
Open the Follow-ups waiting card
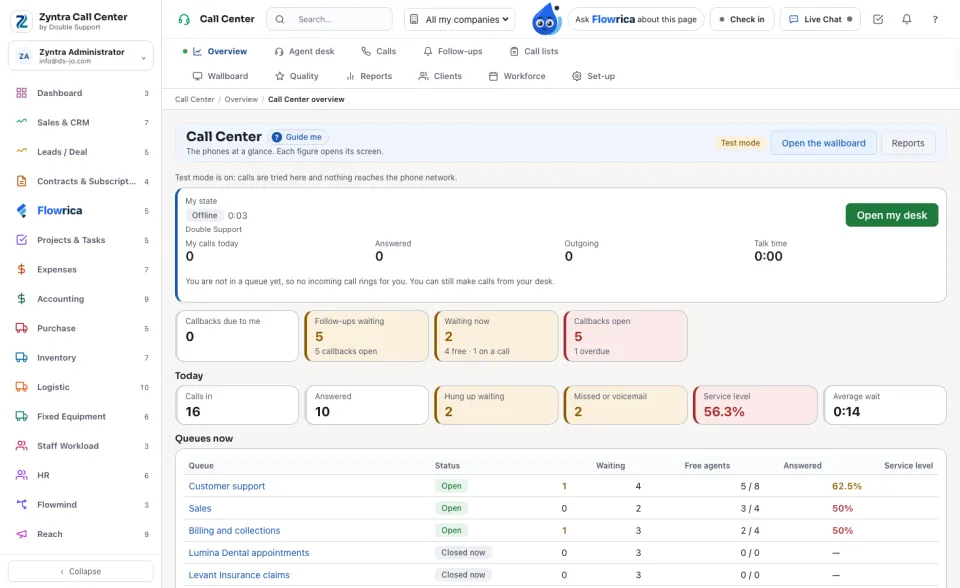pos(367,336)
